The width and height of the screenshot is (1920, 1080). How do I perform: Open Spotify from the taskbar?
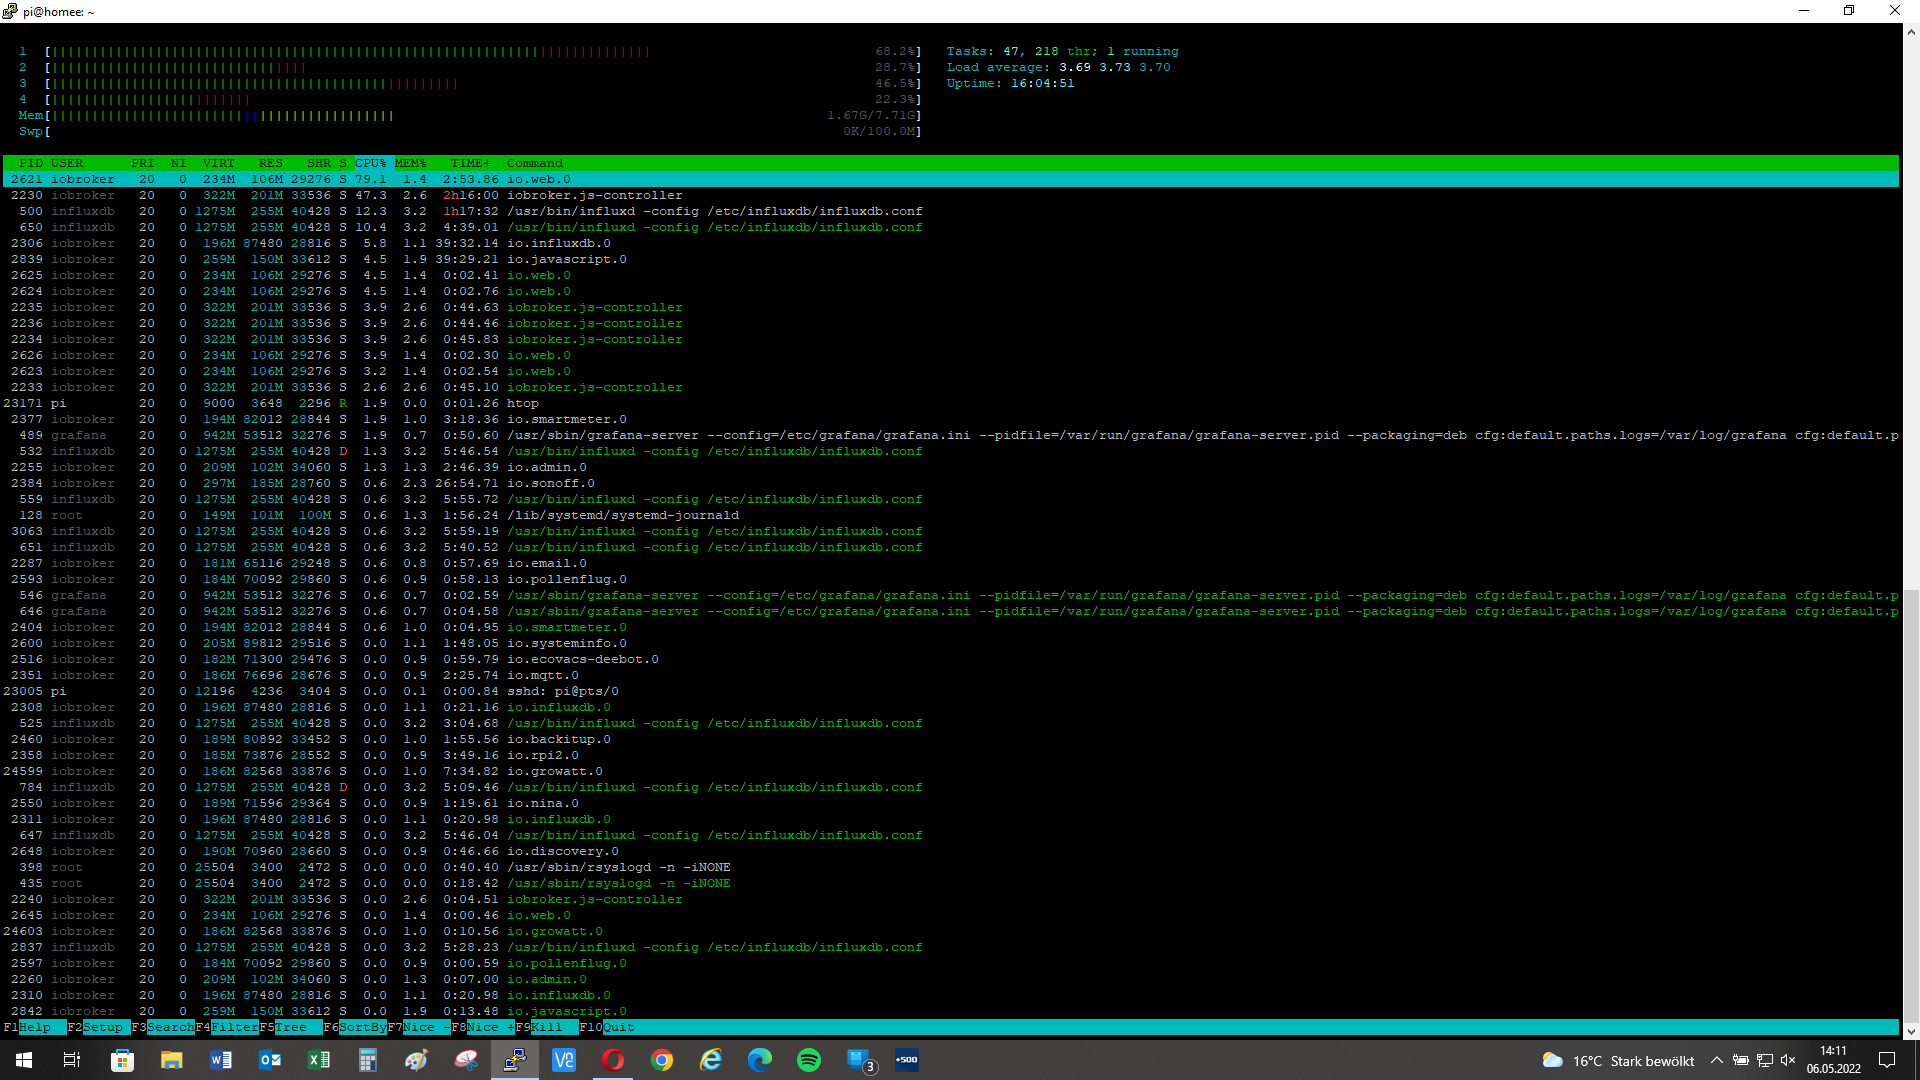pyautogui.click(x=808, y=1060)
